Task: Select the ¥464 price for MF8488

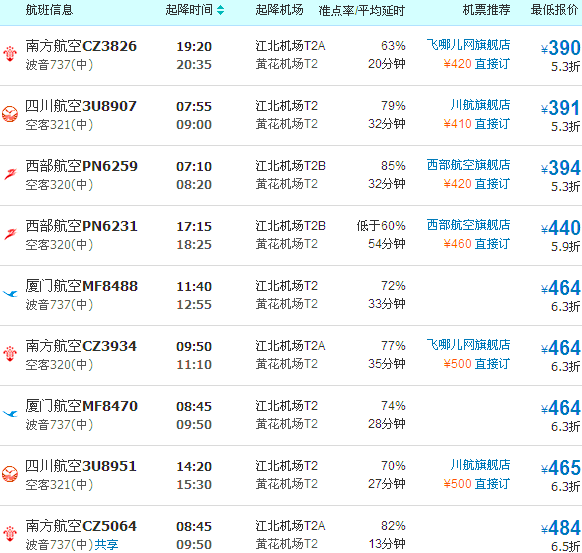Action: click(x=560, y=288)
